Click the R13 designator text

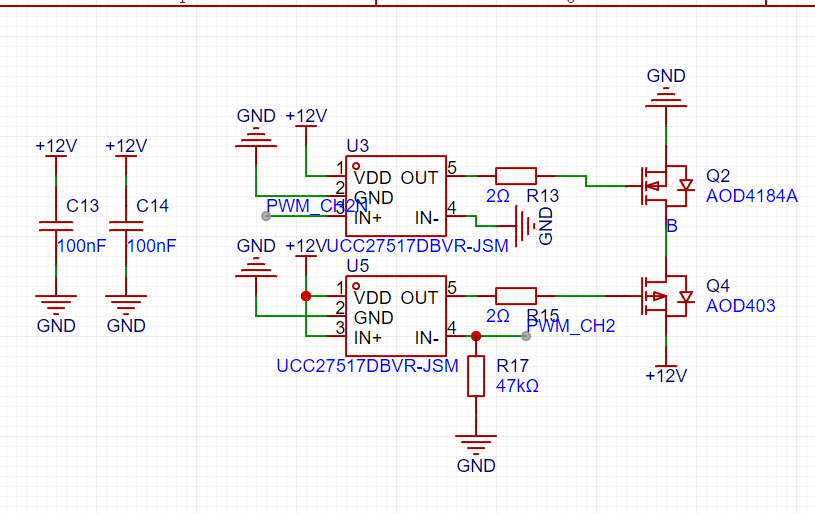click(543, 196)
